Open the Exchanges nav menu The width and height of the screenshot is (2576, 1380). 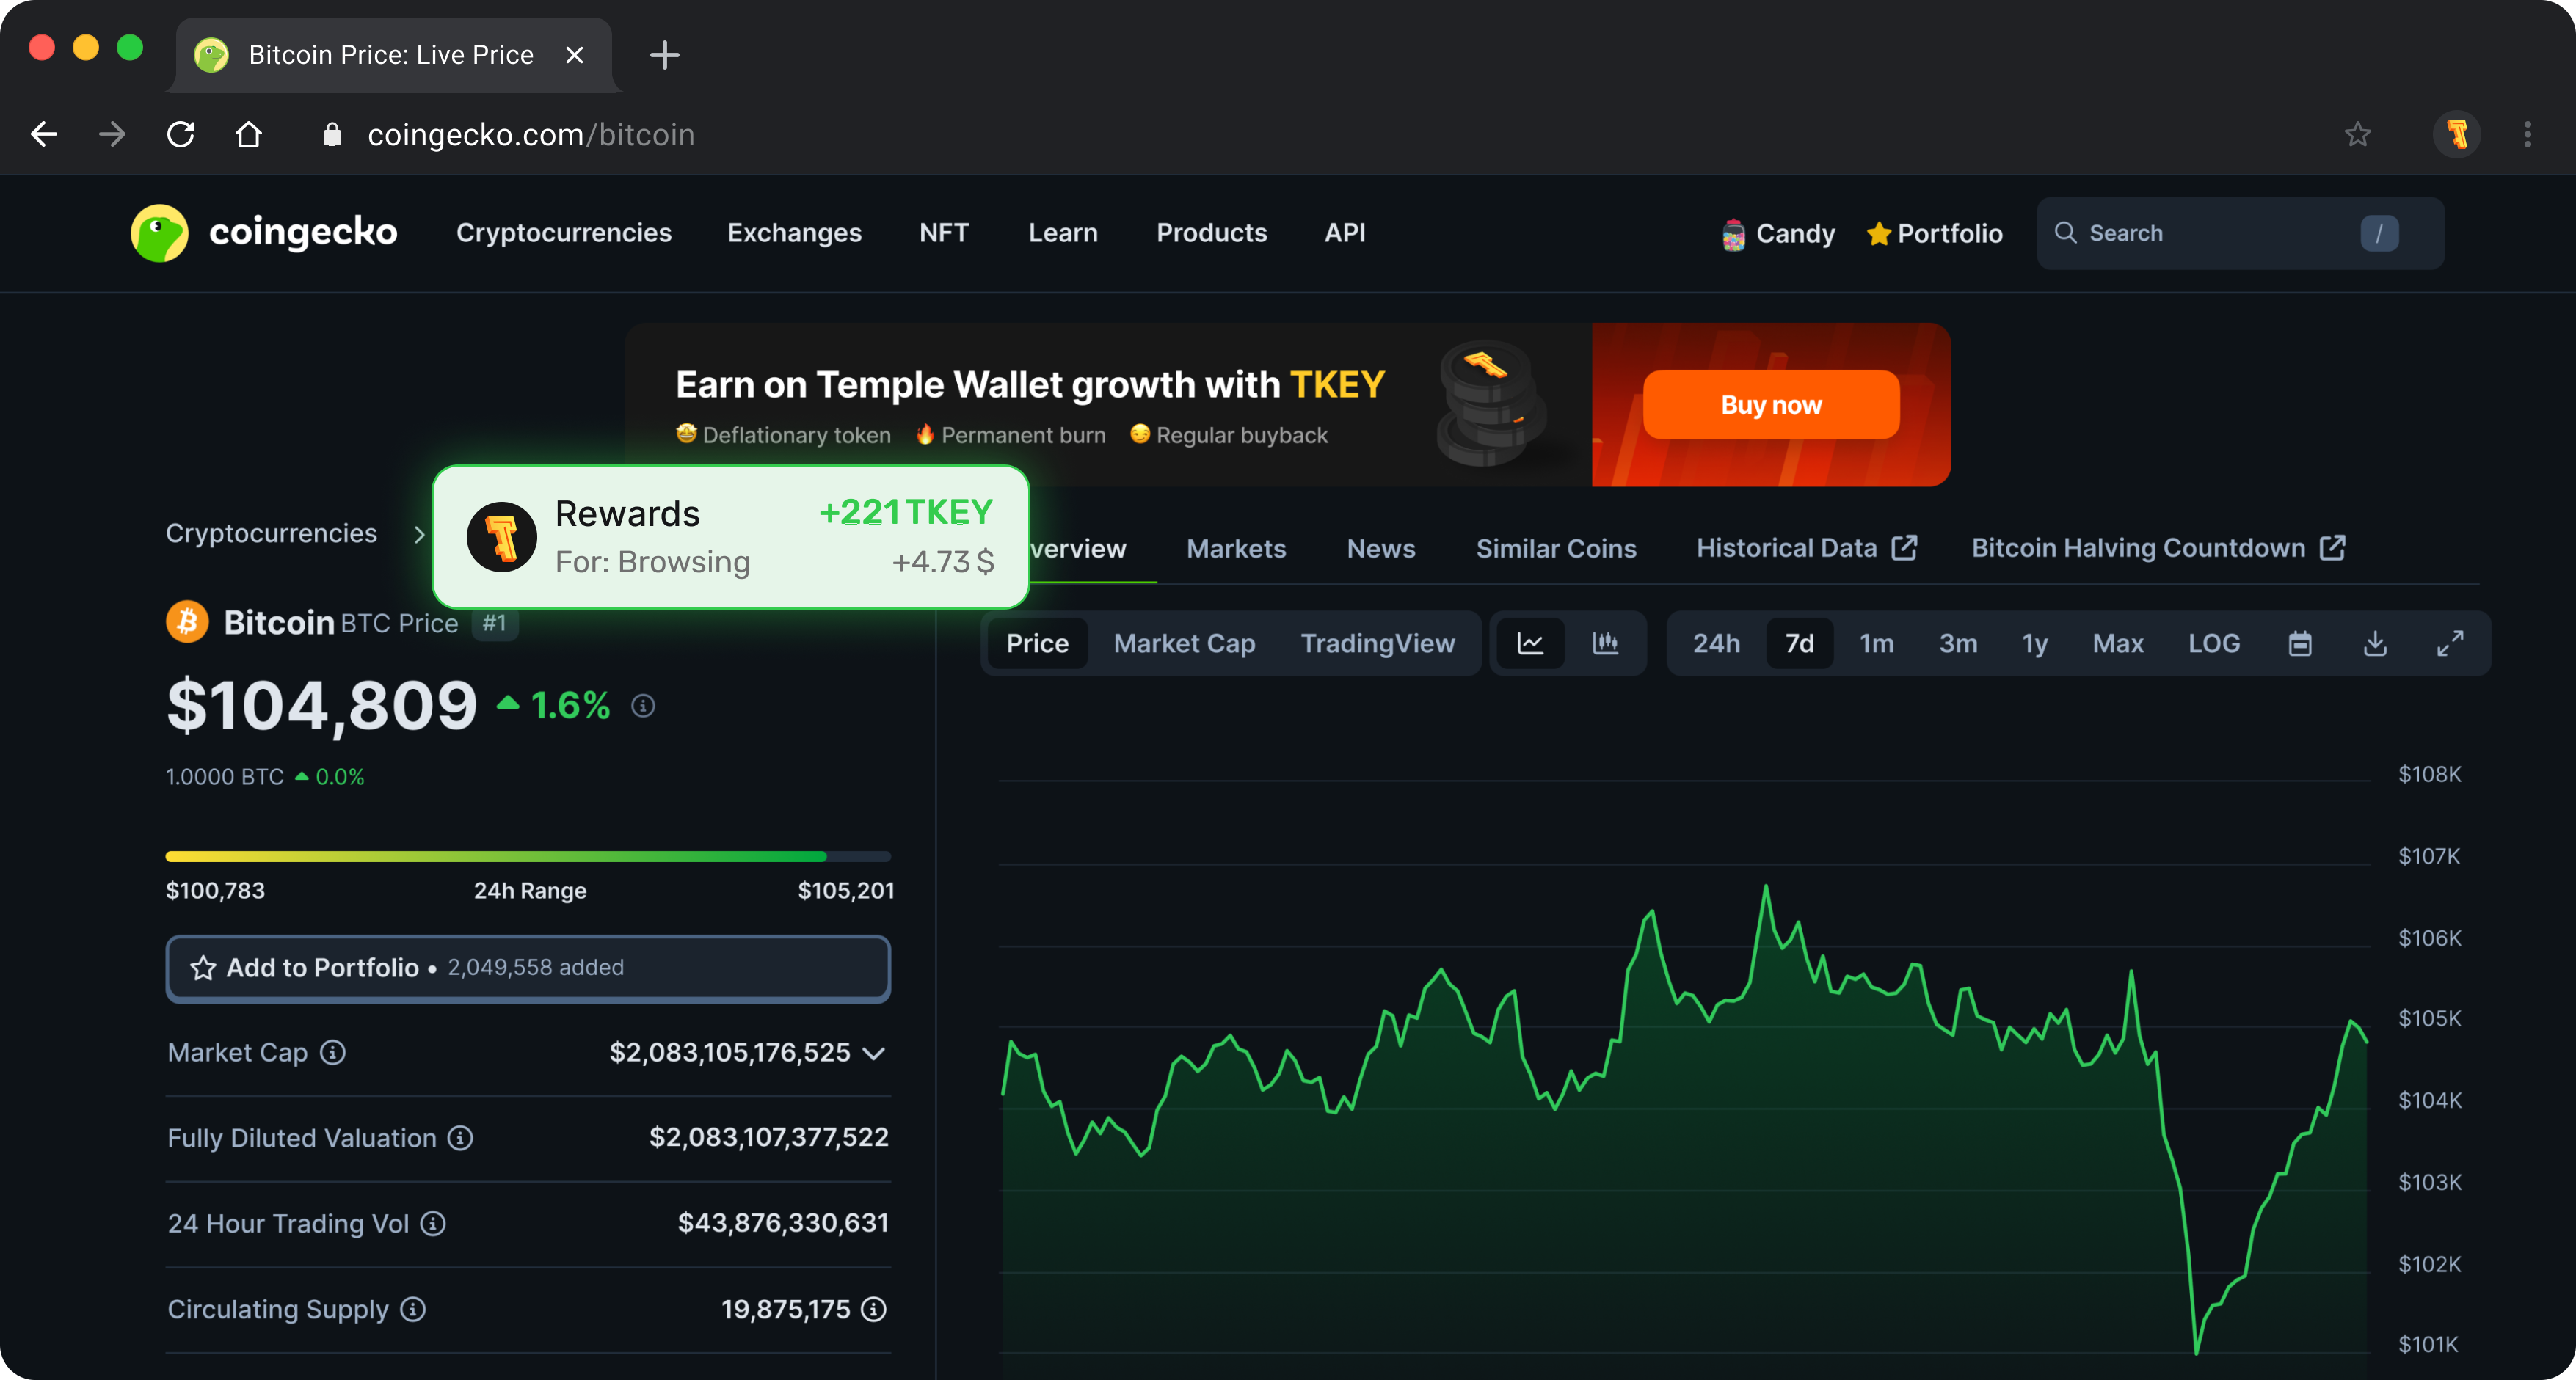[794, 233]
